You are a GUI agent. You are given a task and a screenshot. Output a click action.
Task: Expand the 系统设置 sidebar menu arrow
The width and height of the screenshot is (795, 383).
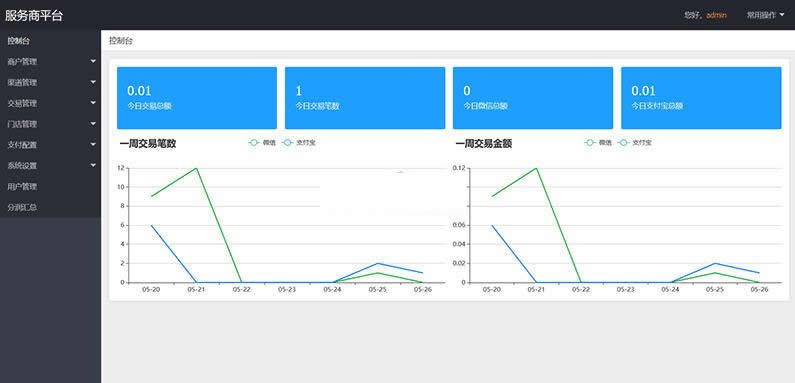tap(93, 165)
